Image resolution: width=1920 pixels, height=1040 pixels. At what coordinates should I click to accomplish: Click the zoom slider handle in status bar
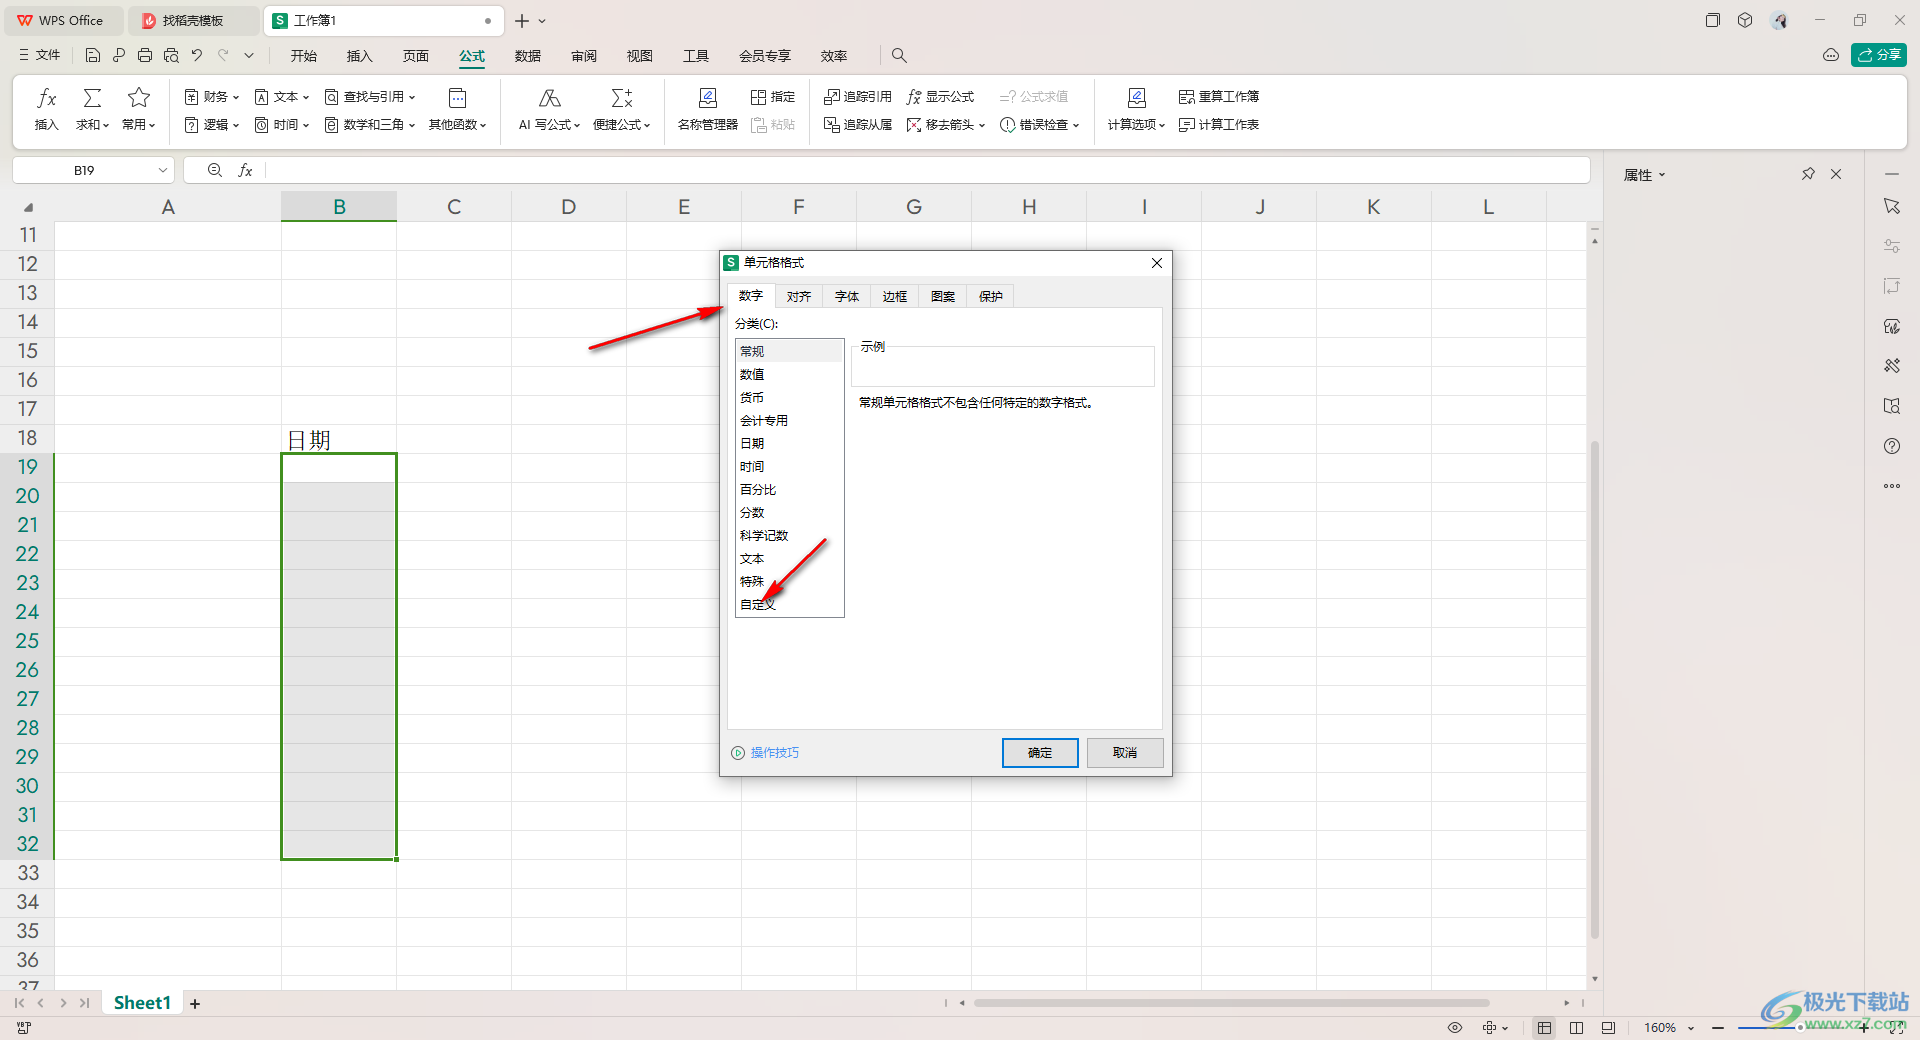tap(1800, 1028)
